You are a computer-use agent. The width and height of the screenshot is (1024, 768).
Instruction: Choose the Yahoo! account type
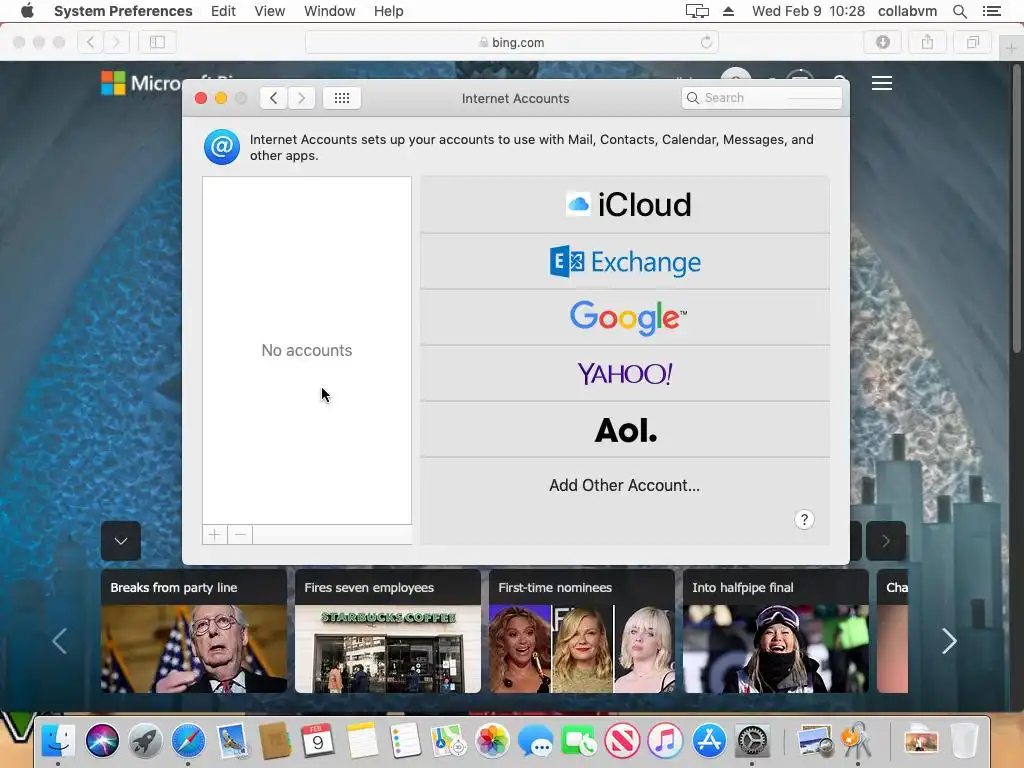625,374
